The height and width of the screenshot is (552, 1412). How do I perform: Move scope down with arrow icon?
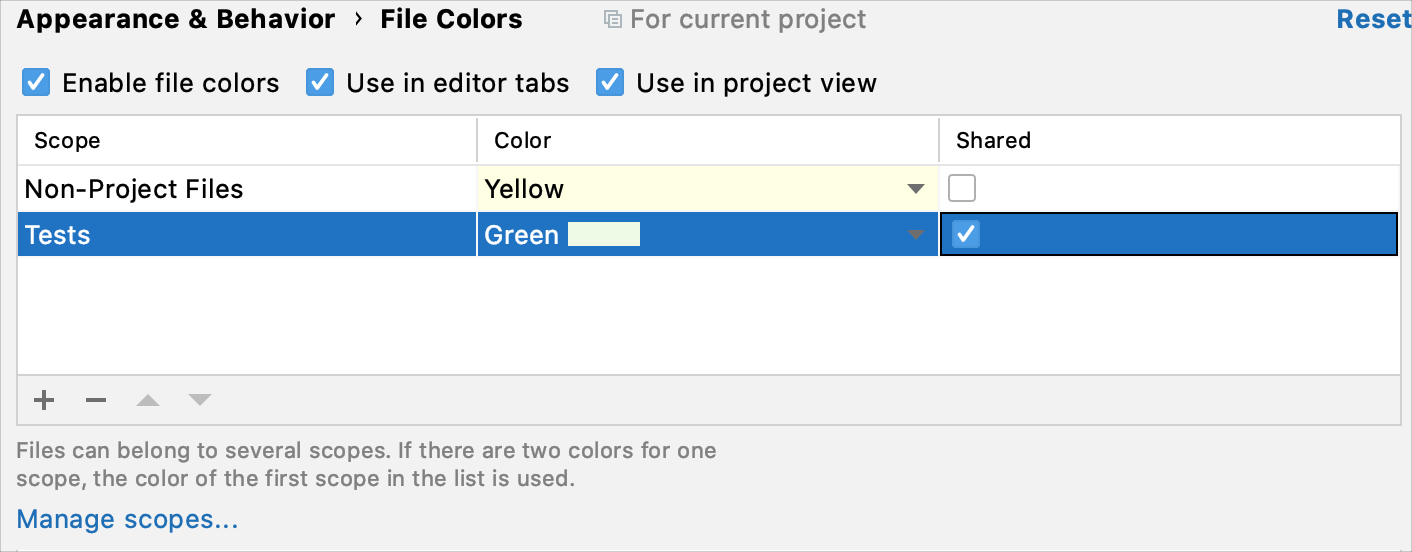[200, 401]
